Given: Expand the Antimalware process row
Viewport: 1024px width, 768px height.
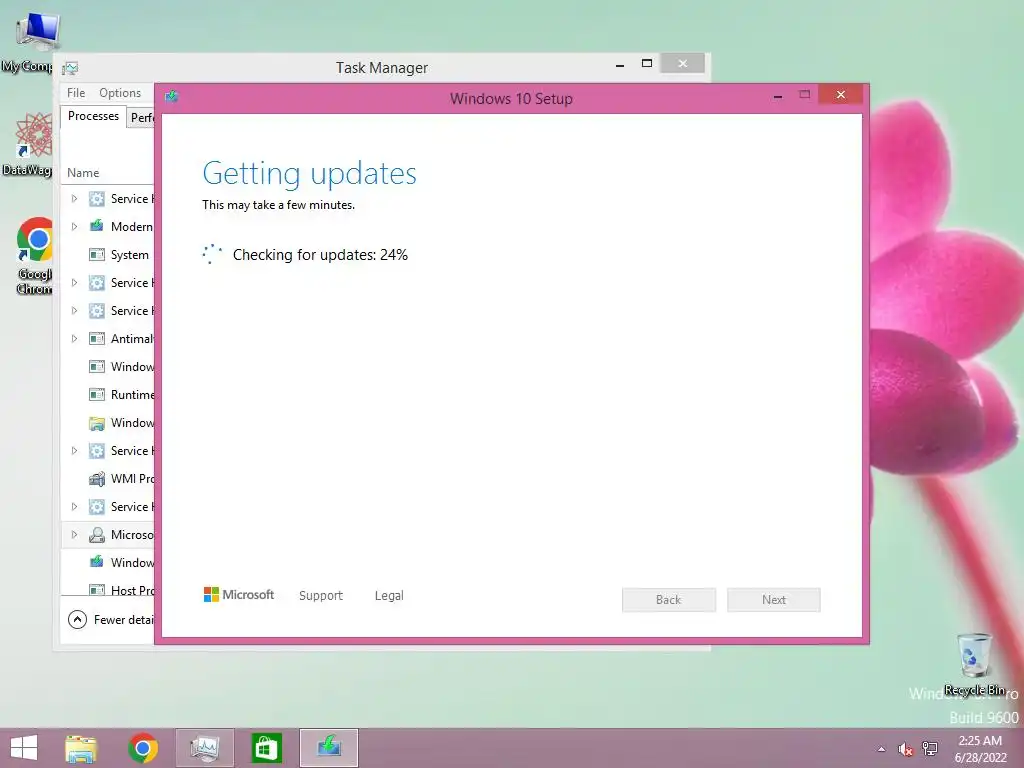Looking at the screenshot, I should click(x=74, y=338).
